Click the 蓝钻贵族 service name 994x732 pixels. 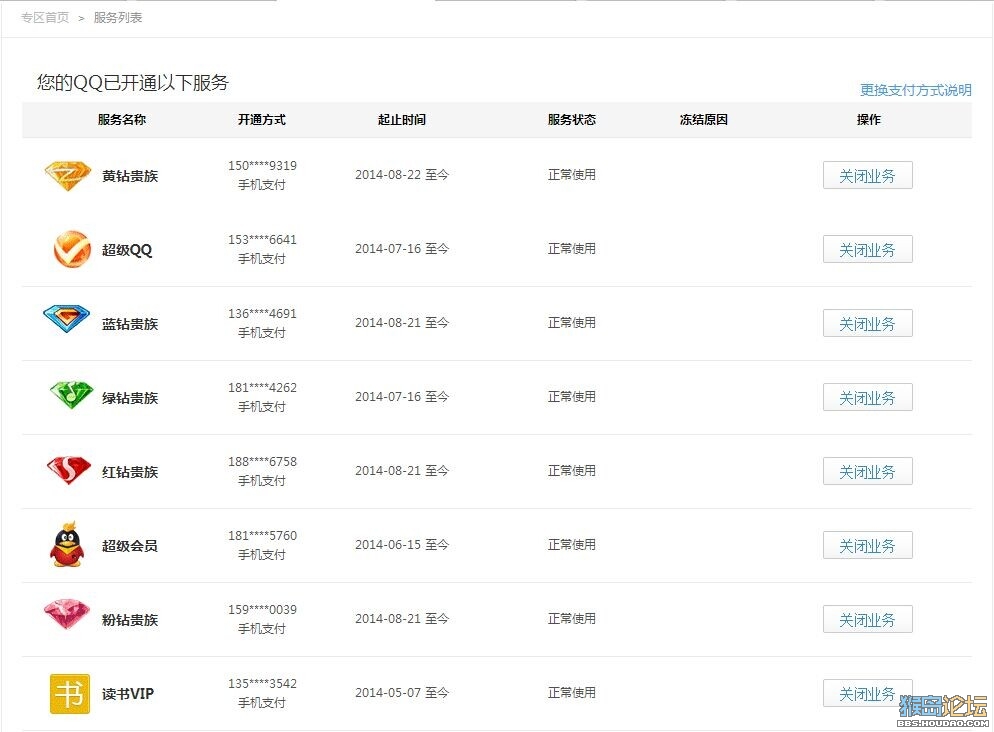click(x=130, y=324)
